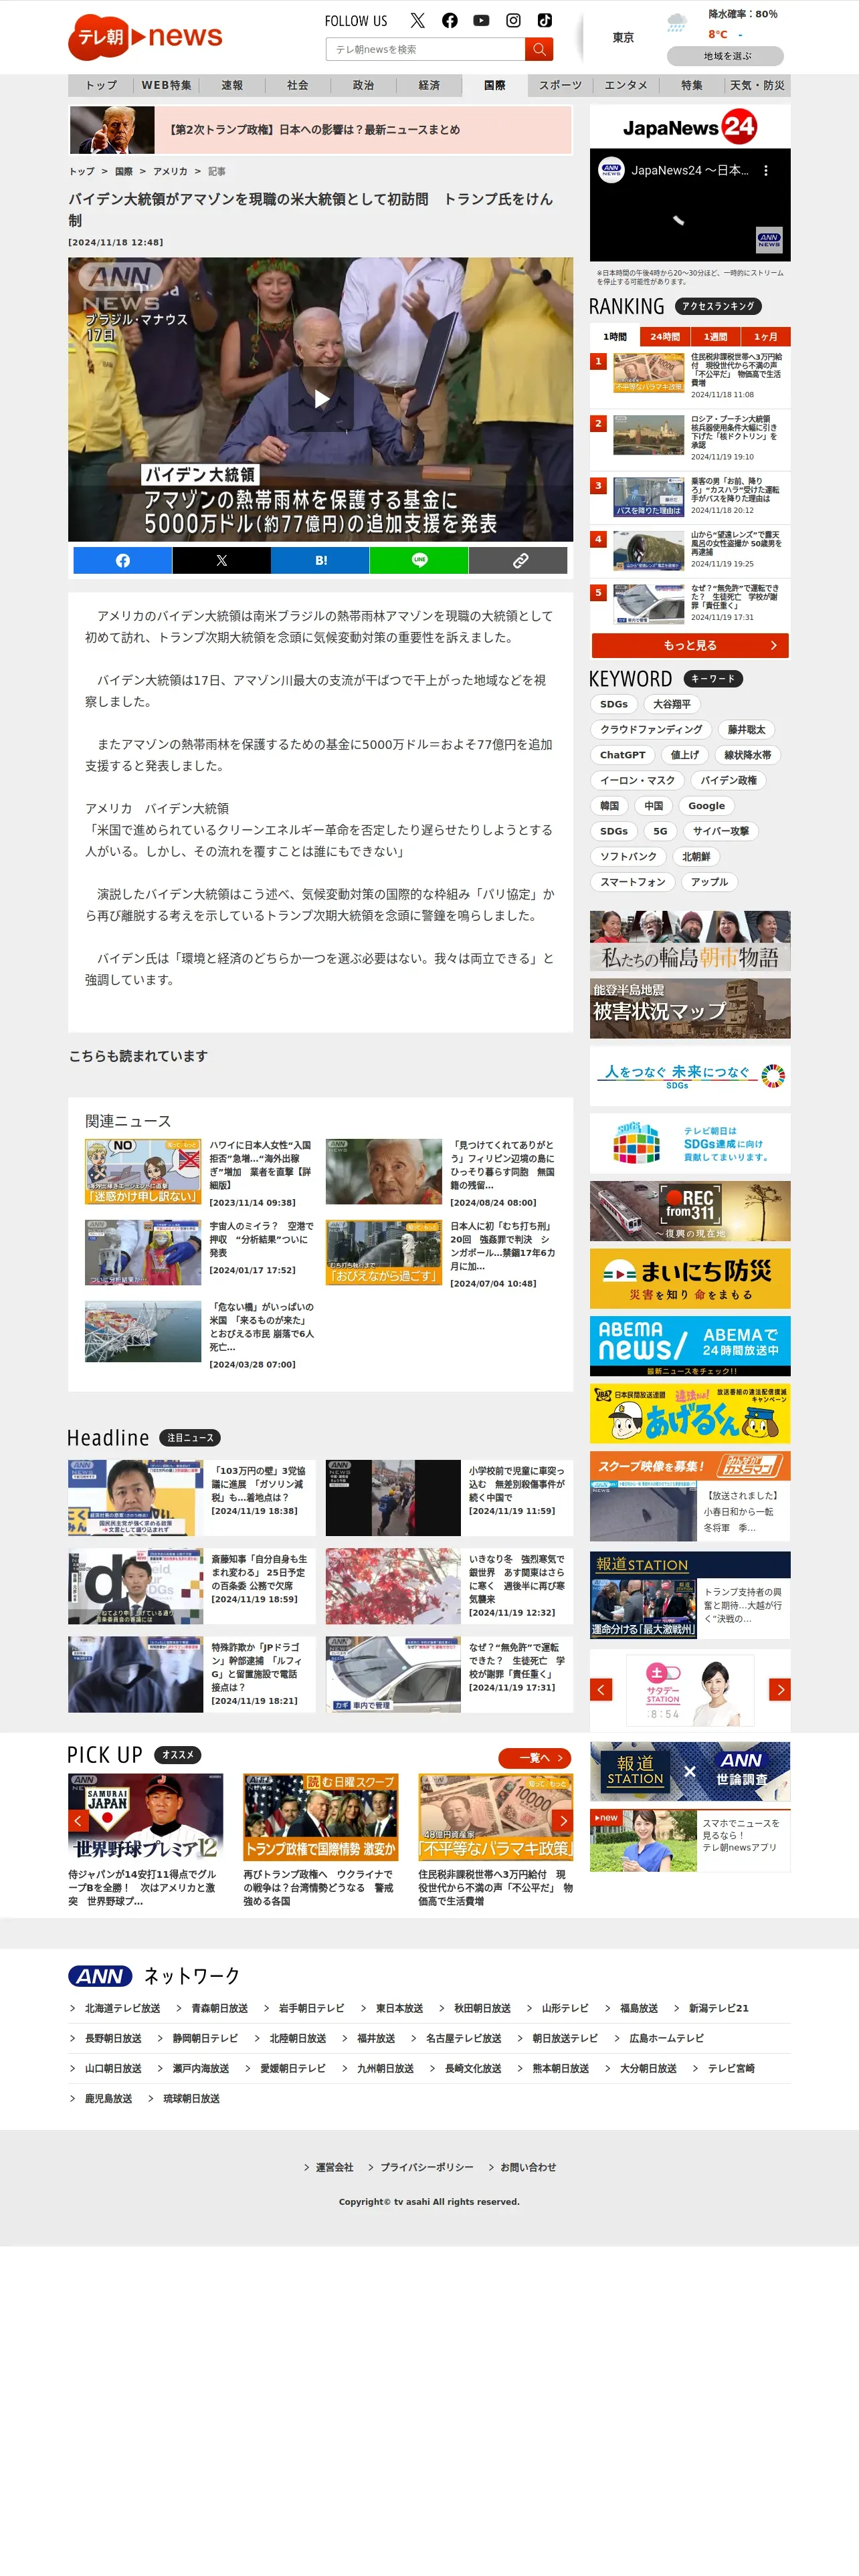Open ranking item 2 about プーチン大統領
This screenshot has width=859, height=2576.
coord(690,437)
